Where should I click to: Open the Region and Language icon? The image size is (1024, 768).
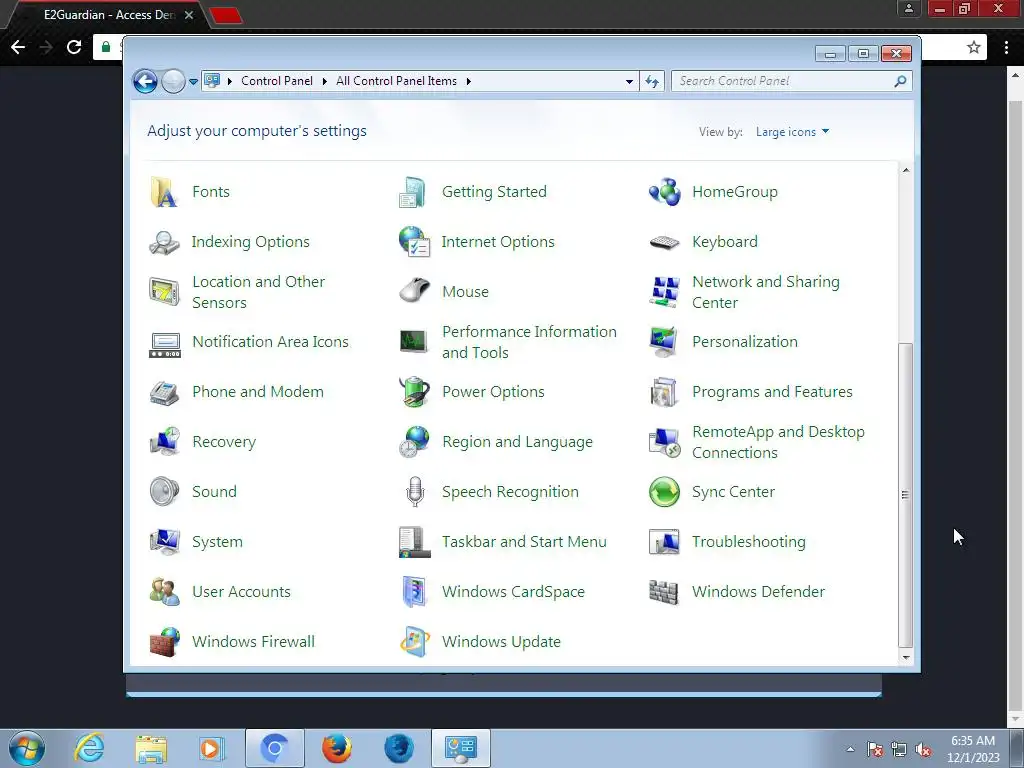coord(414,441)
